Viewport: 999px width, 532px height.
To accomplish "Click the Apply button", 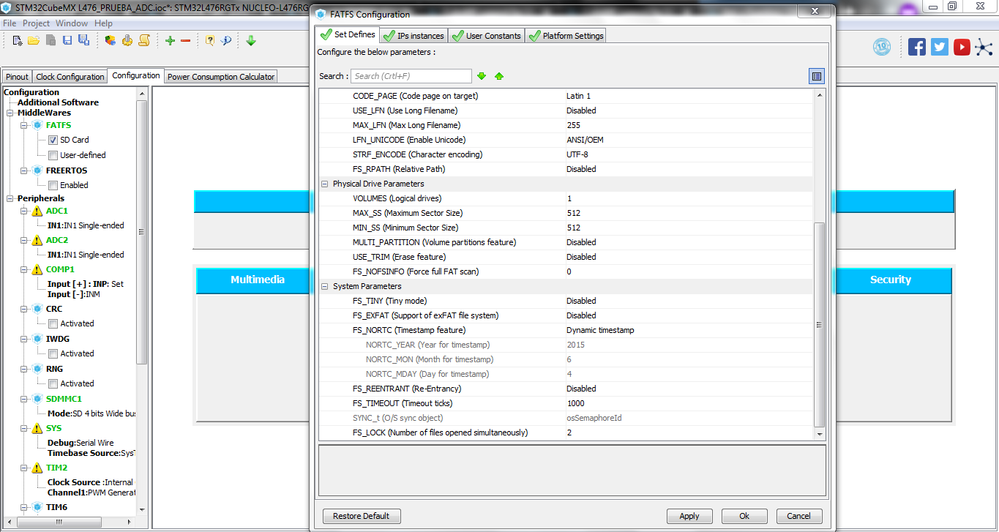I will tap(689, 516).
